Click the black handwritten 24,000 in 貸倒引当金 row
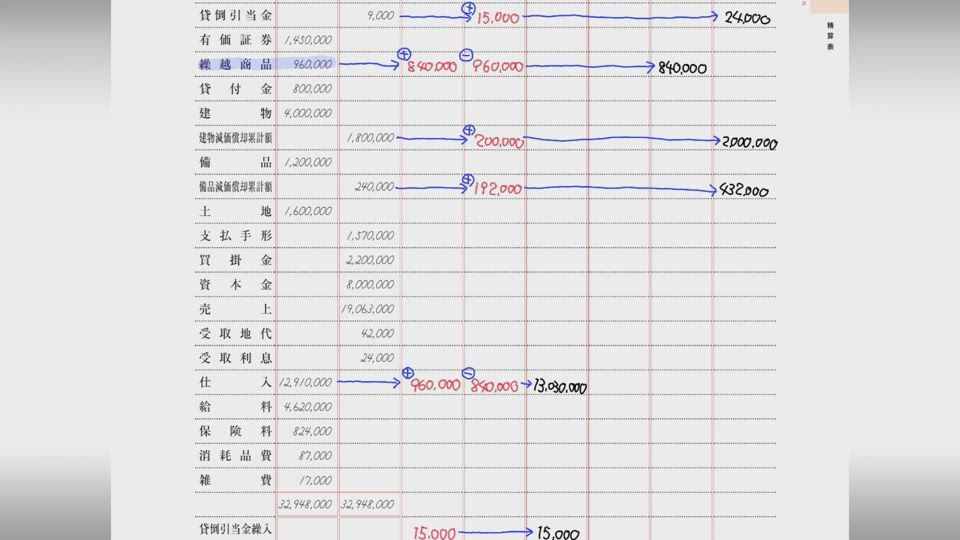 click(x=747, y=17)
